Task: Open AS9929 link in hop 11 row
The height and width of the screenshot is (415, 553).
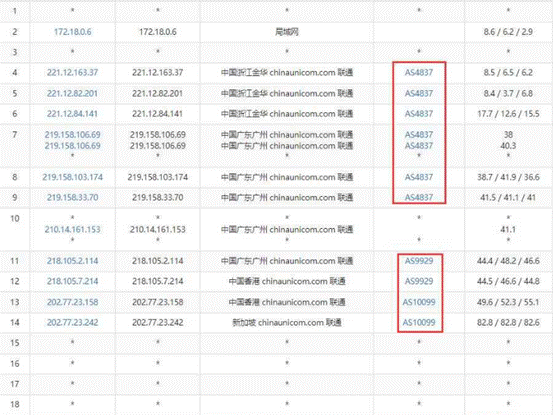Action: tap(419, 261)
